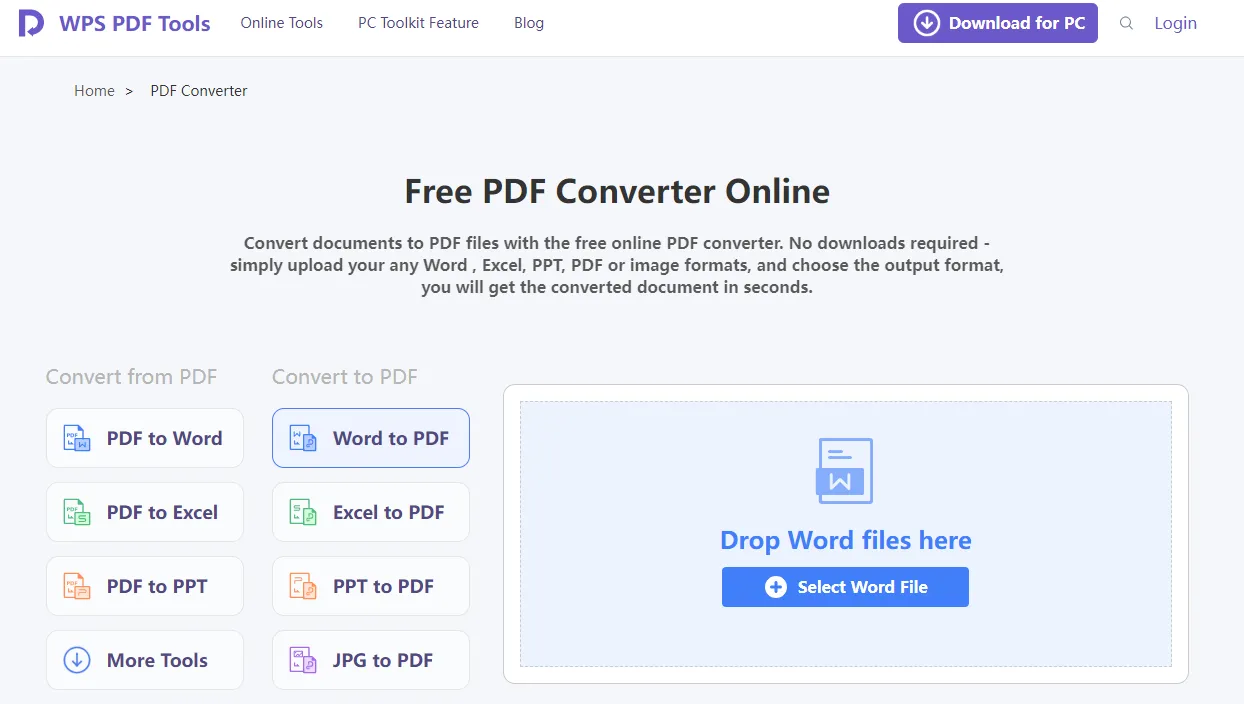Open the Blog page
Viewport: 1244px width, 704px height.
pyautogui.click(x=528, y=23)
